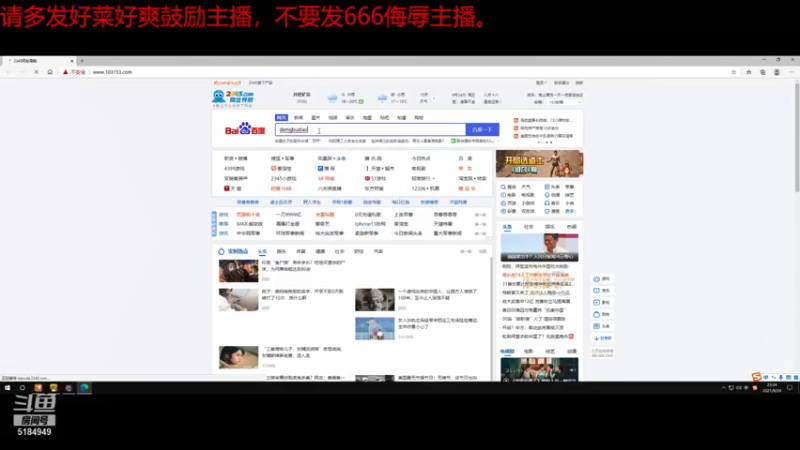
Task: Click the headline photo in right panel
Action: tap(539, 247)
